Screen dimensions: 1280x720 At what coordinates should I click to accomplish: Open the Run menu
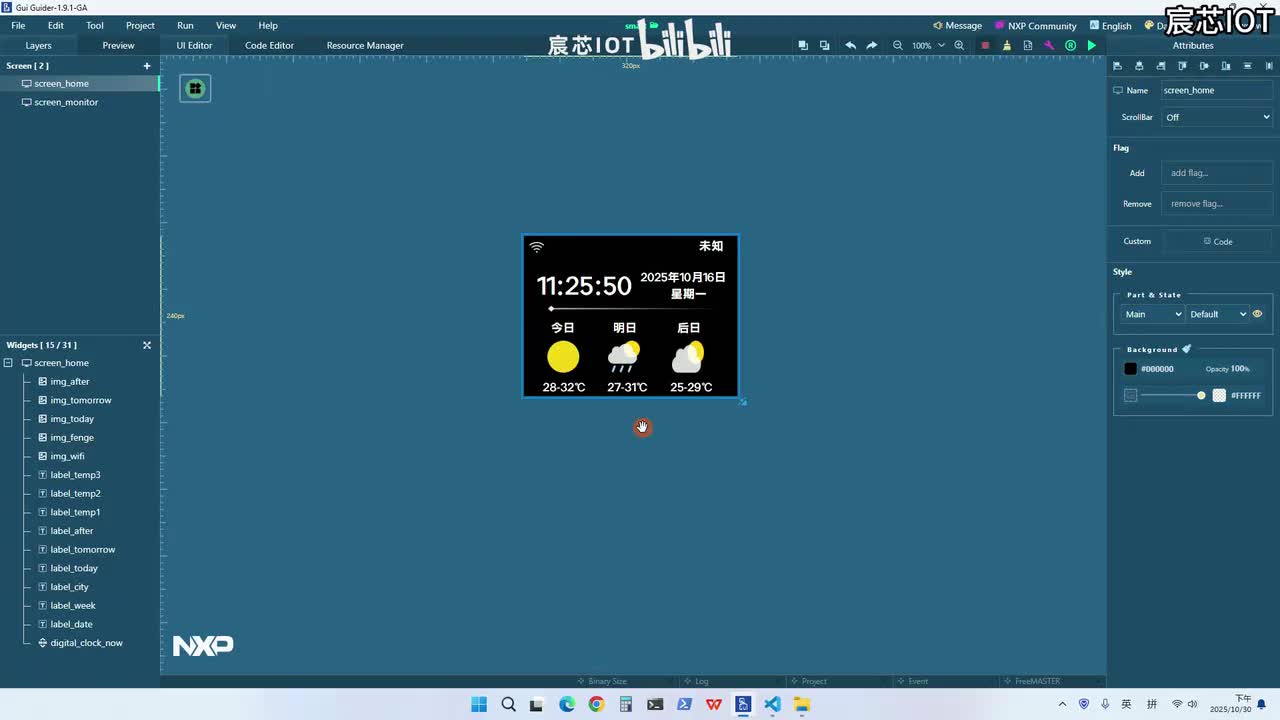click(x=185, y=25)
